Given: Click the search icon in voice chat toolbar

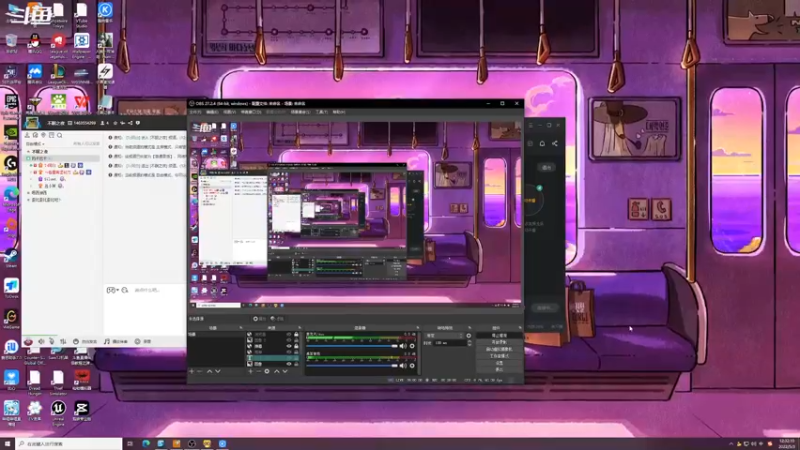Looking at the screenshot, I should click(x=60, y=135).
